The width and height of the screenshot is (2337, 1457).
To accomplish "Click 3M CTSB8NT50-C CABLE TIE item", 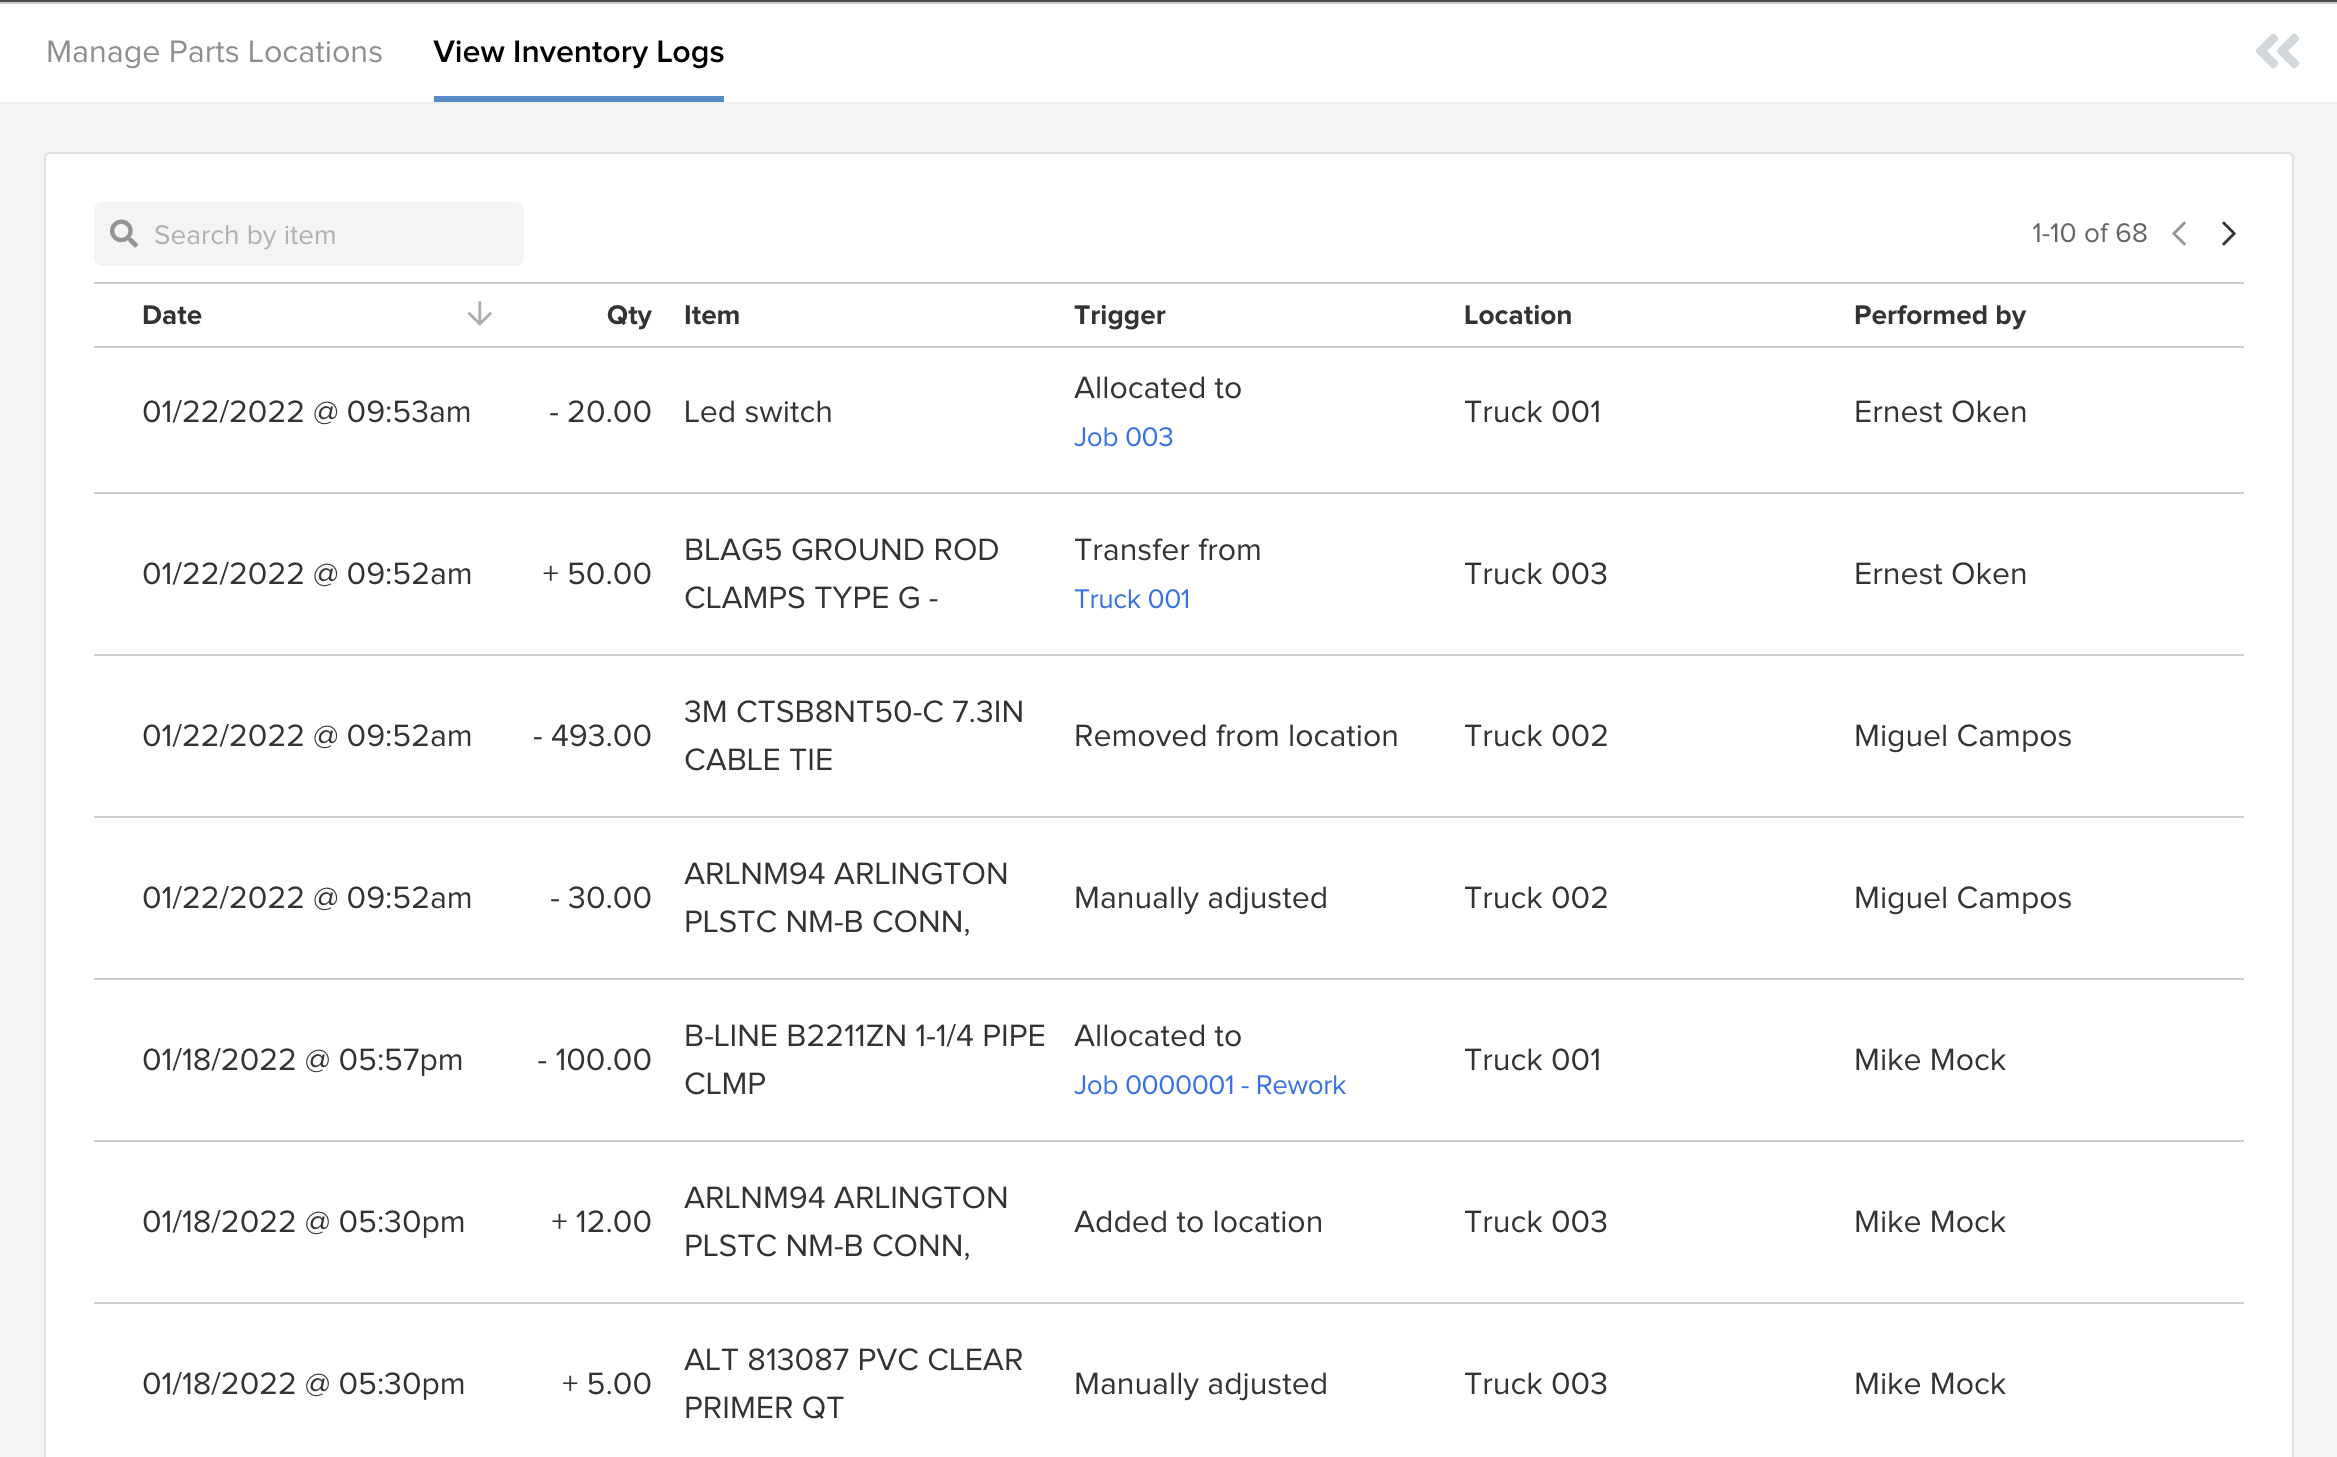I will [853, 736].
